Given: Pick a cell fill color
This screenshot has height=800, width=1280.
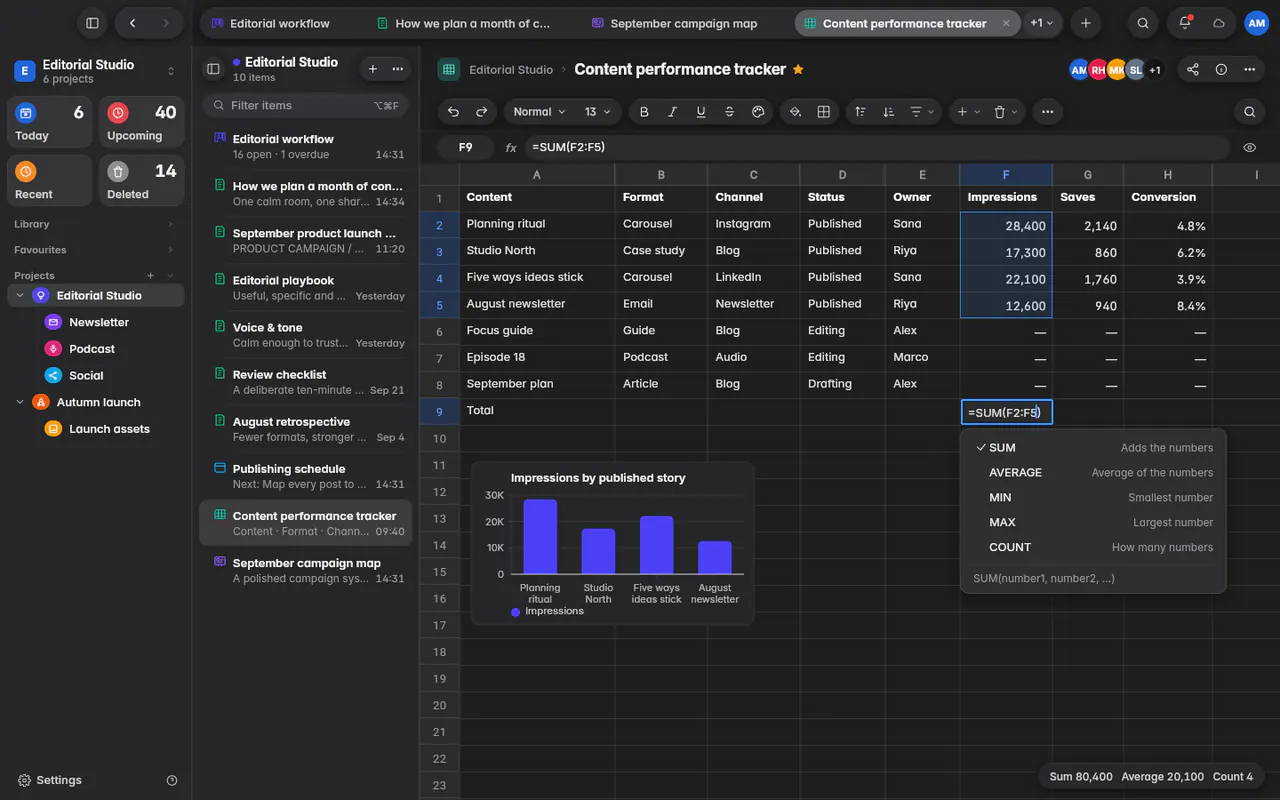Looking at the screenshot, I should click(x=795, y=112).
